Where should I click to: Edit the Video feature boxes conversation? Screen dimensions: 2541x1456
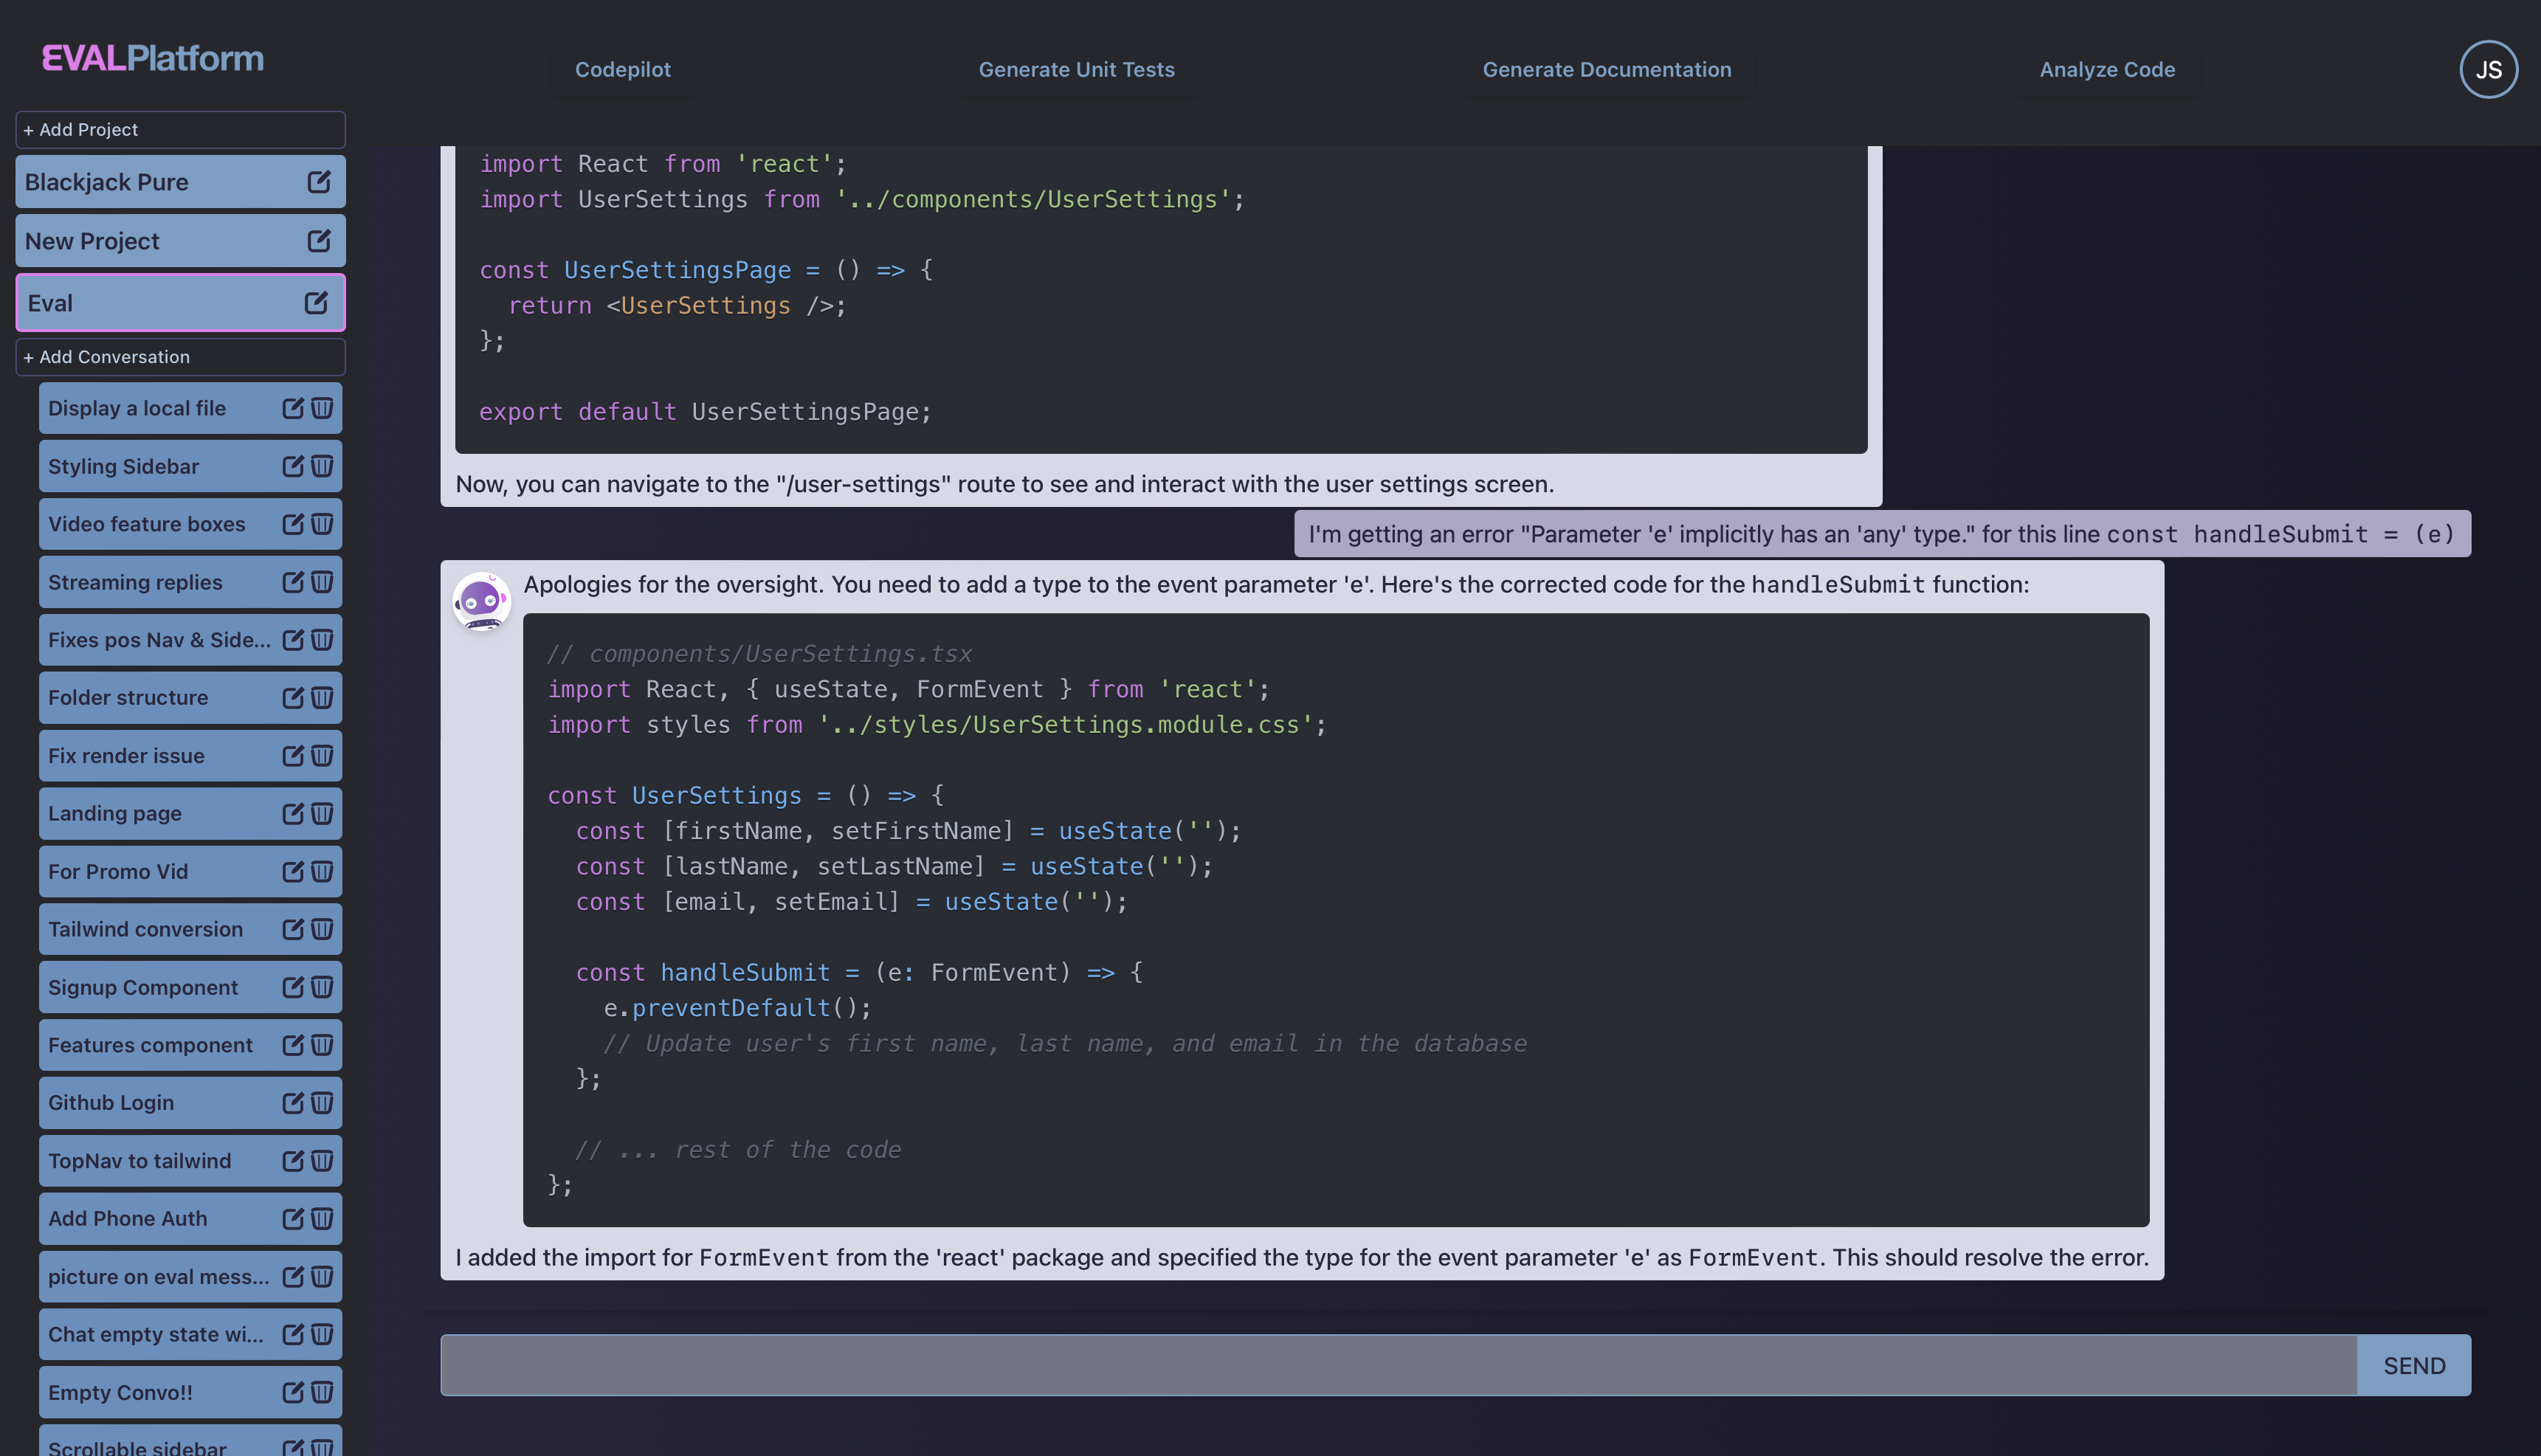pos(293,523)
